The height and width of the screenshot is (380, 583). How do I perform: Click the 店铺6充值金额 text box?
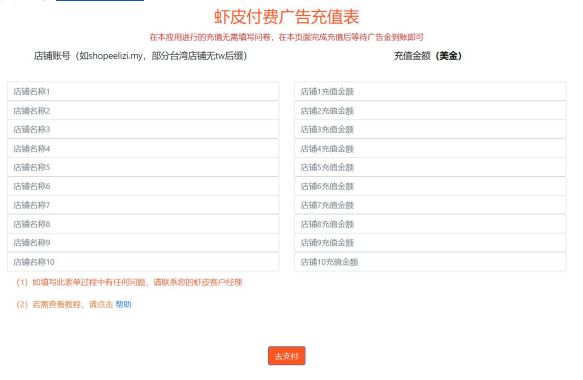pyautogui.click(x=430, y=186)
